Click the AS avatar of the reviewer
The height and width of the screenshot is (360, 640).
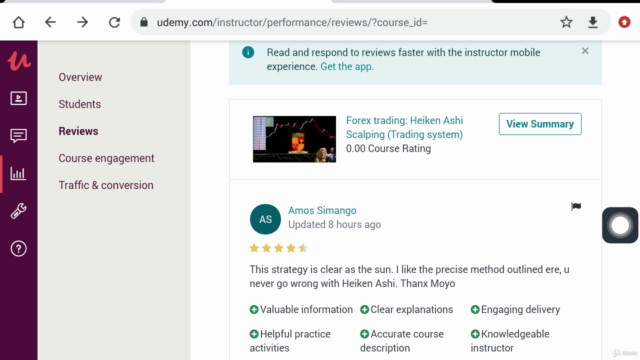click(x=265, y=219)
